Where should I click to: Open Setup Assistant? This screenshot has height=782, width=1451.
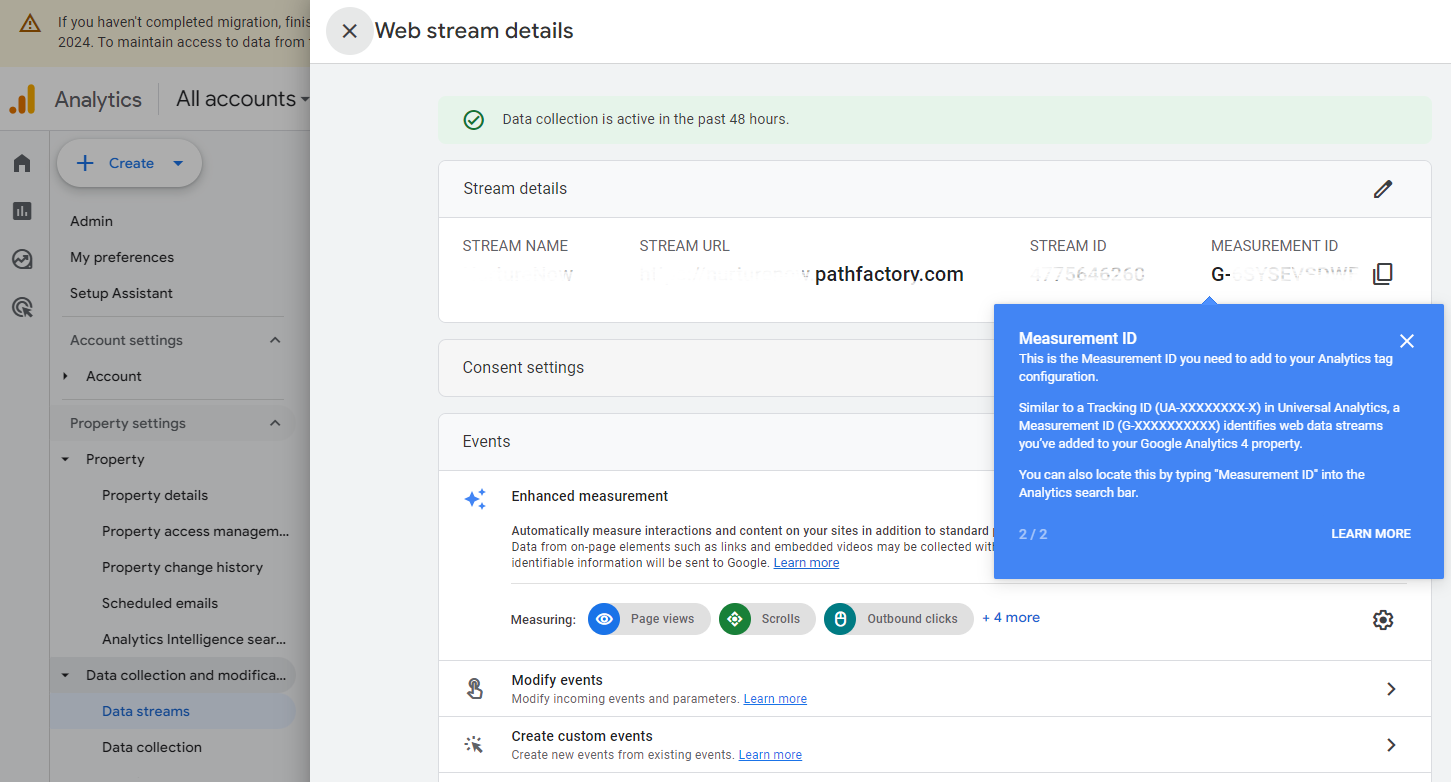pyautogui.click(x=121, y=293)
